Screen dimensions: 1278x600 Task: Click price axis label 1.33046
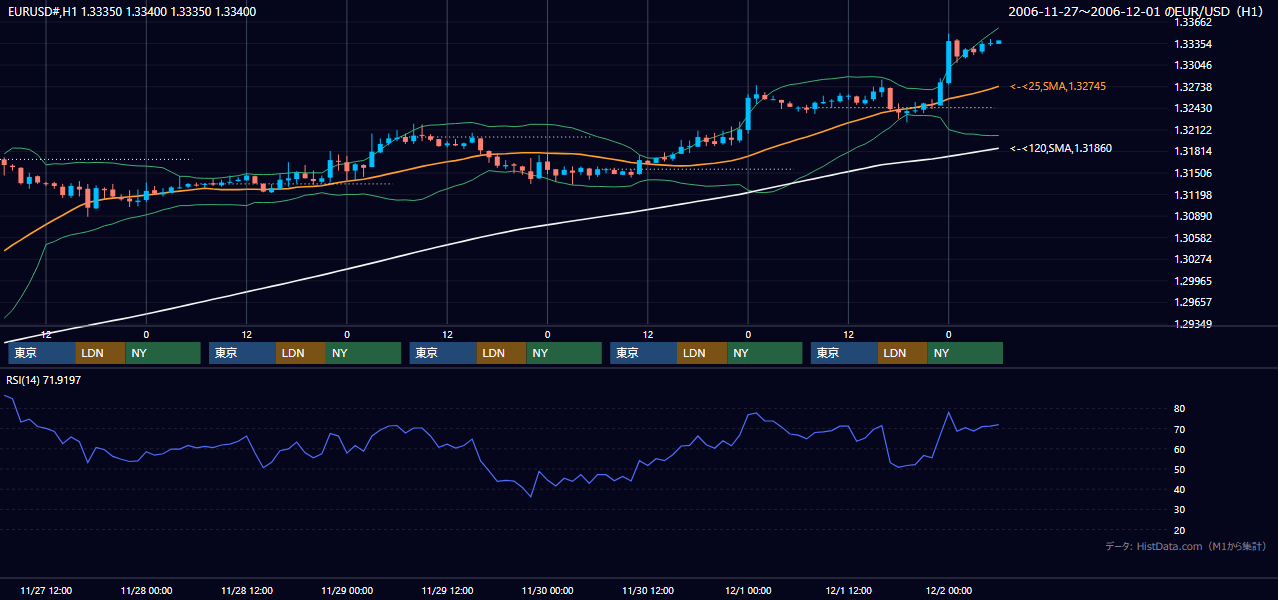click(1192, 65)
